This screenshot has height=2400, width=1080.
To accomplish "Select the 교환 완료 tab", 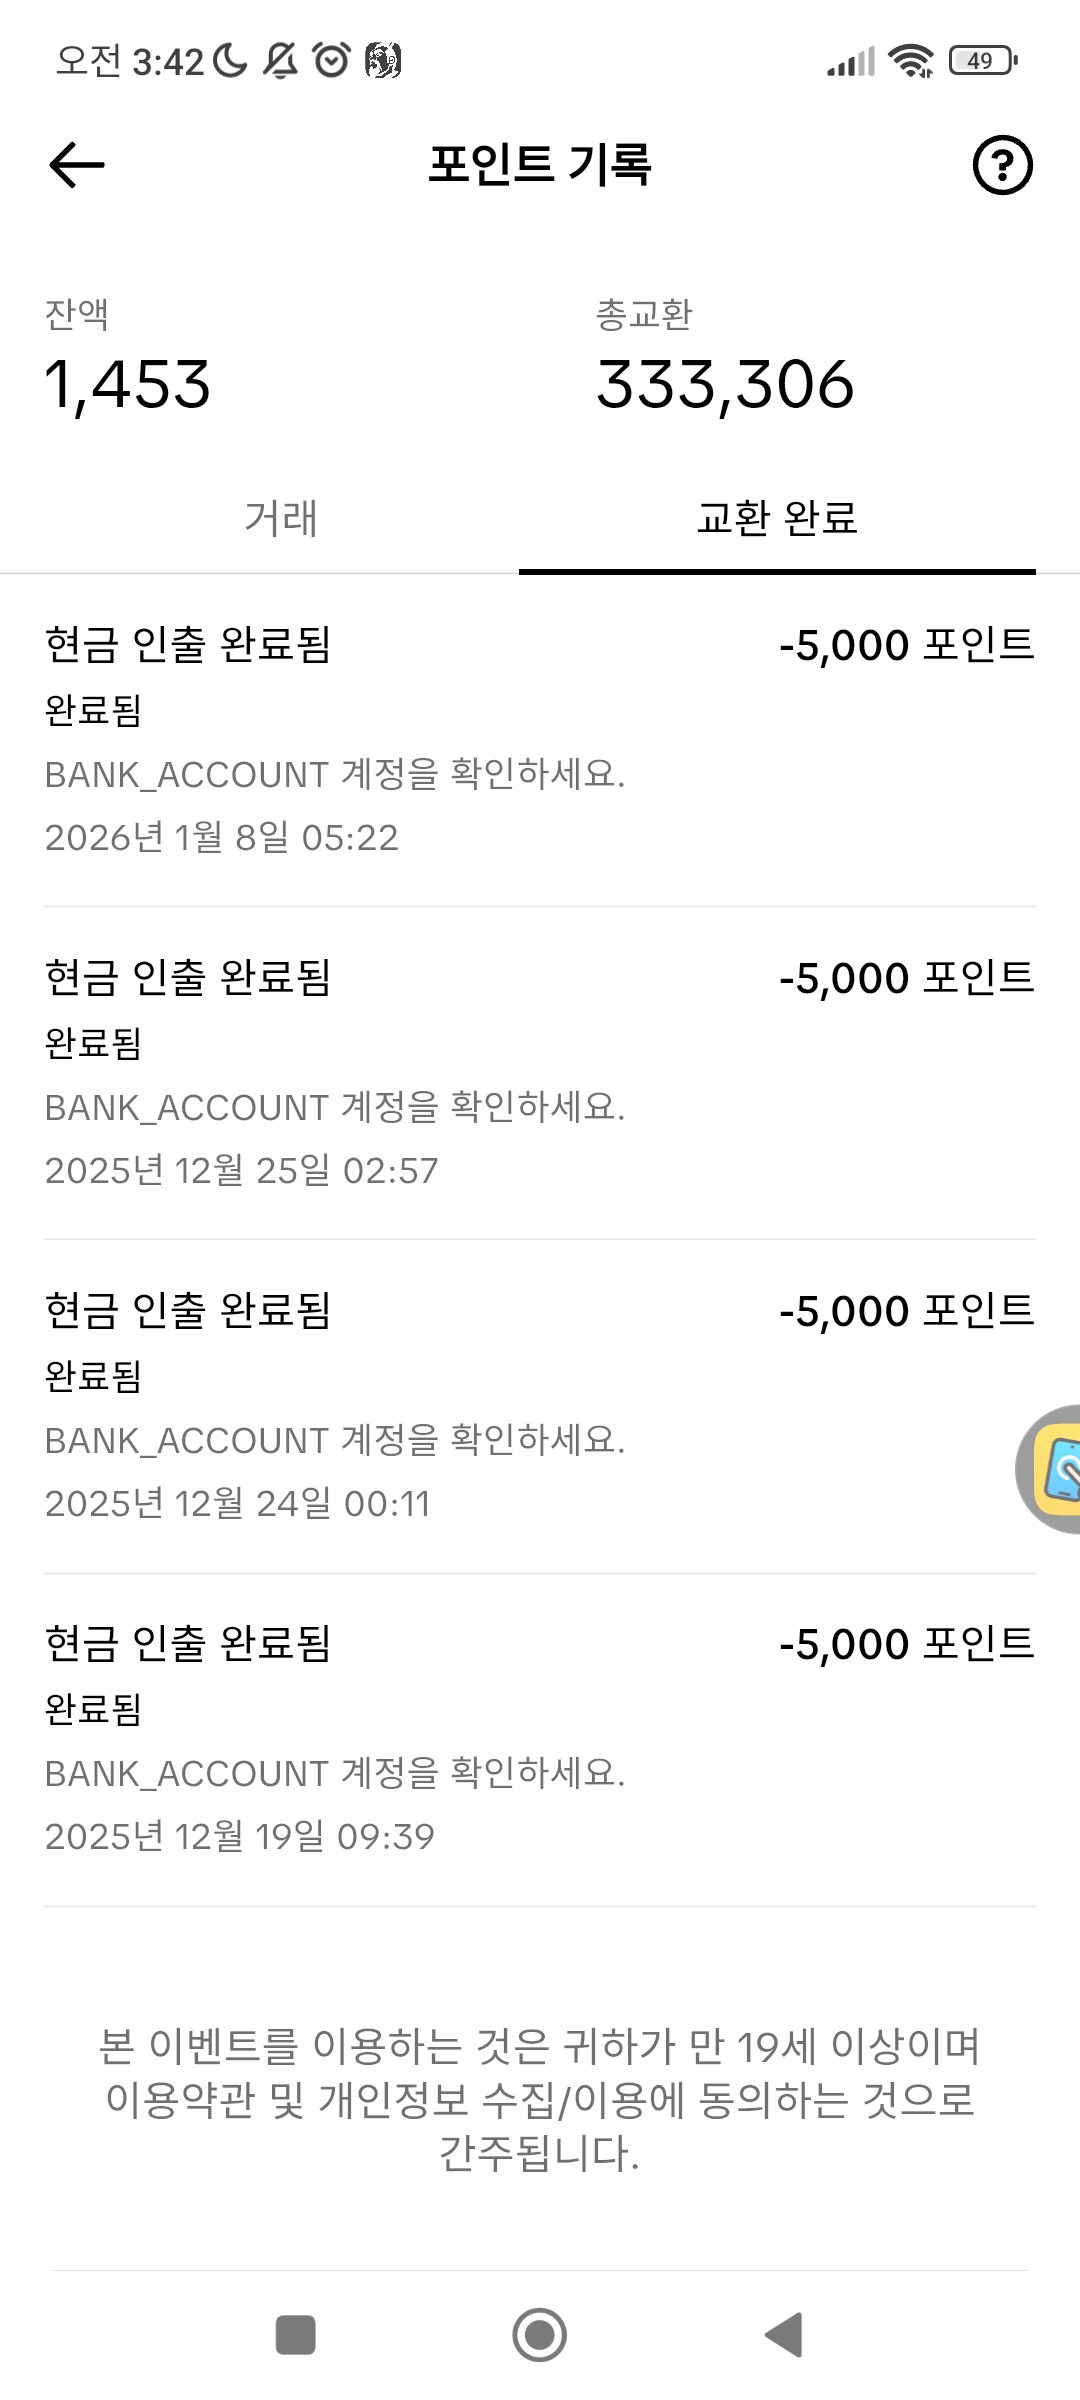I will 777,519.
